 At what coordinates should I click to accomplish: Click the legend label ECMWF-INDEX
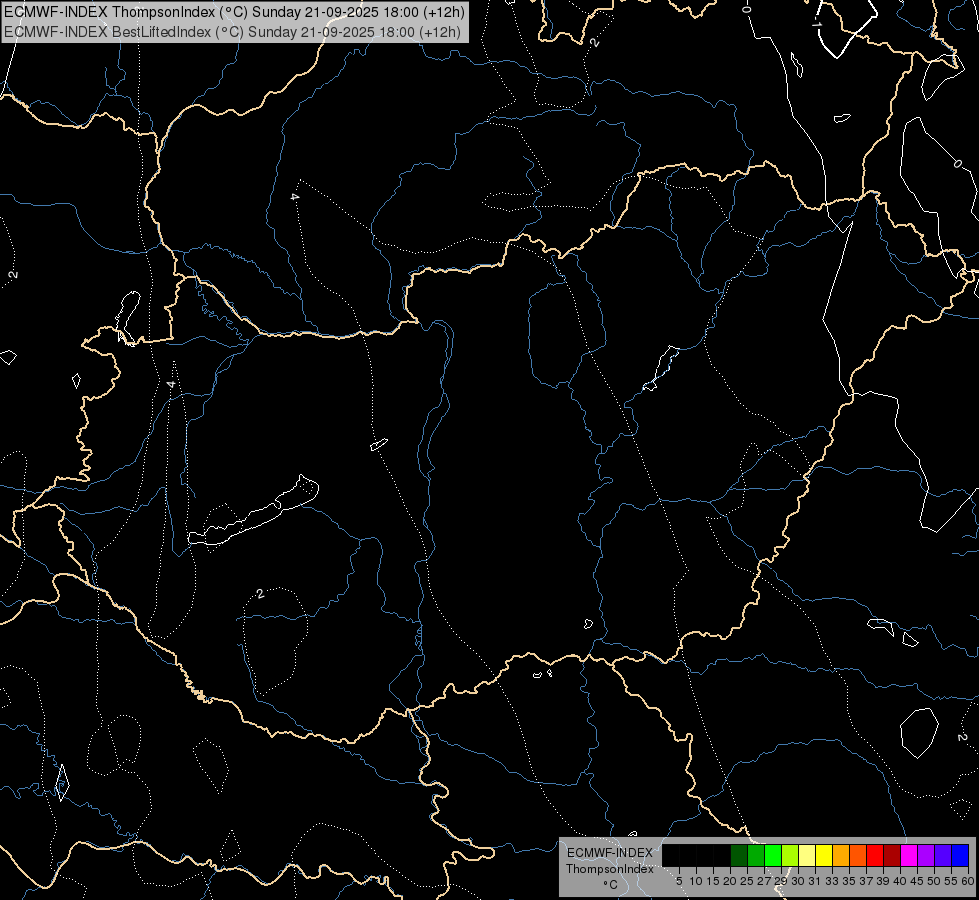coord(609,853)
